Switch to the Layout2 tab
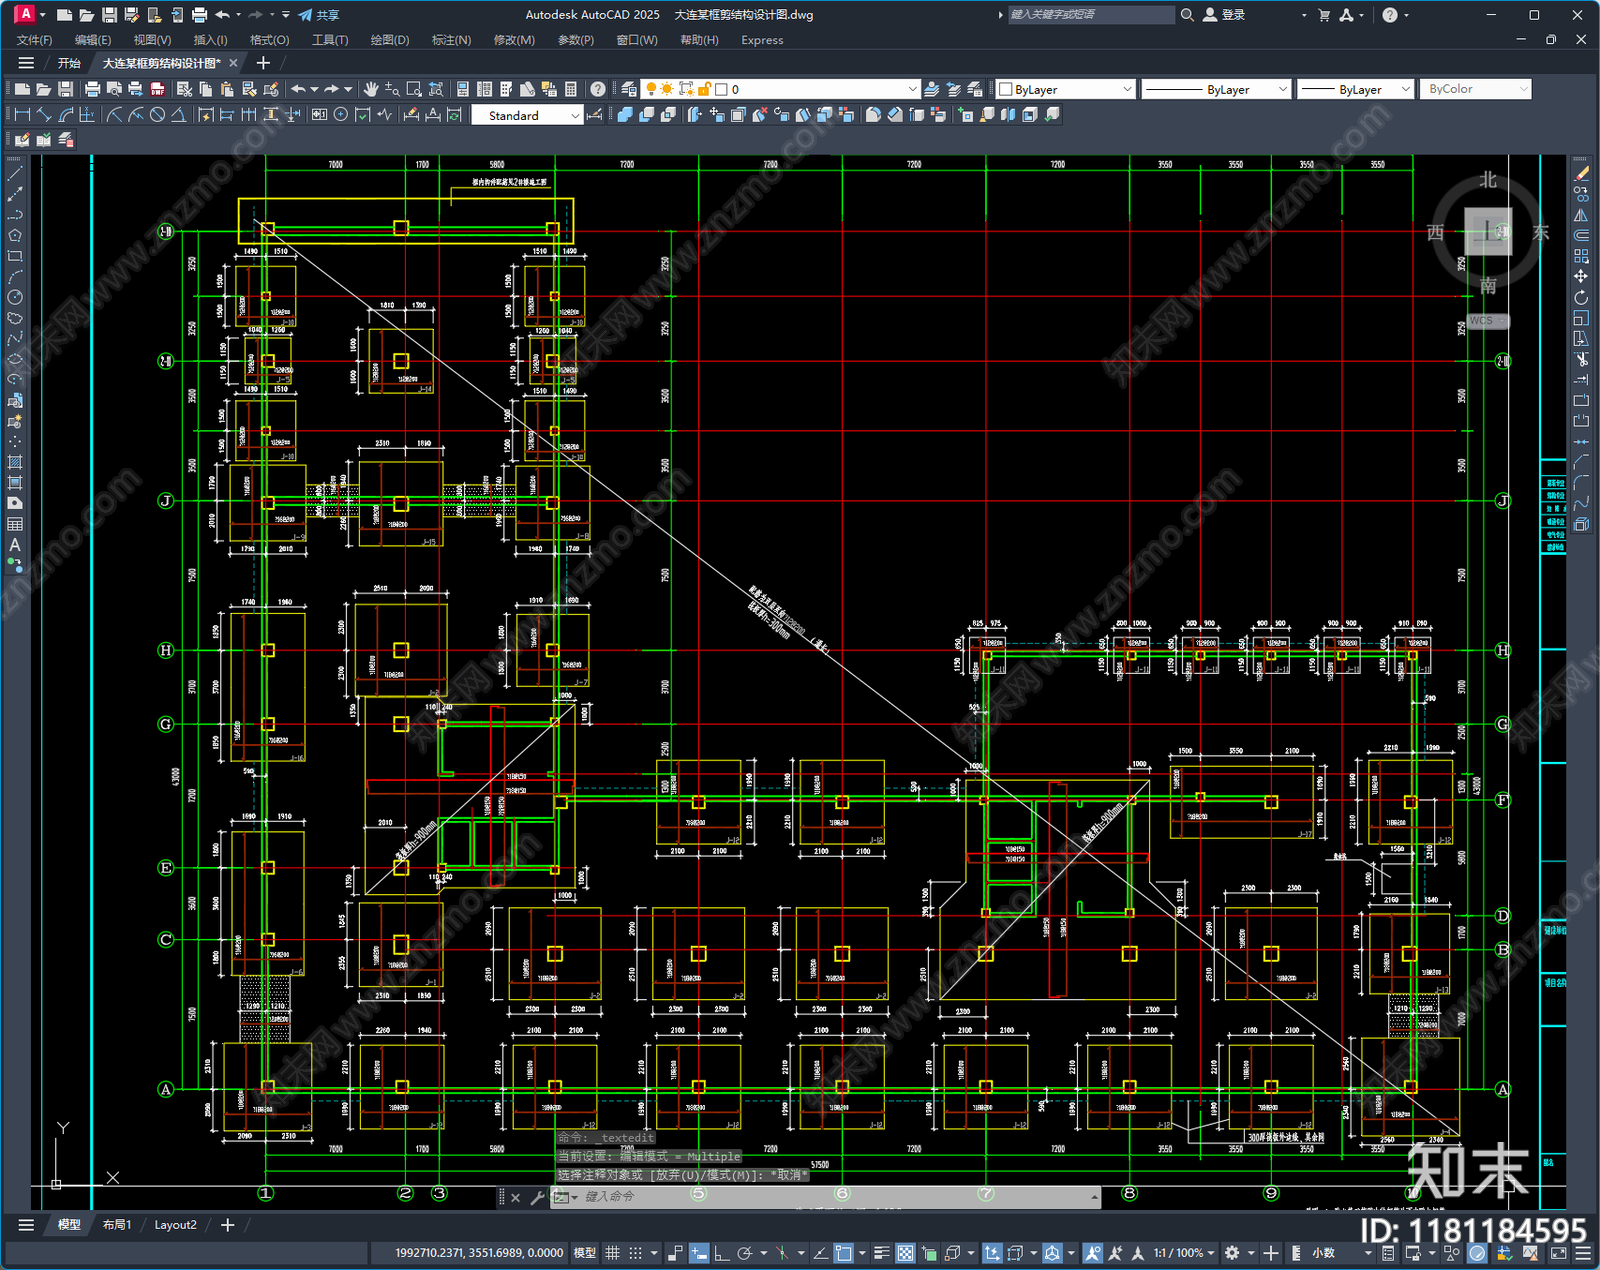 click(175, 1224)
